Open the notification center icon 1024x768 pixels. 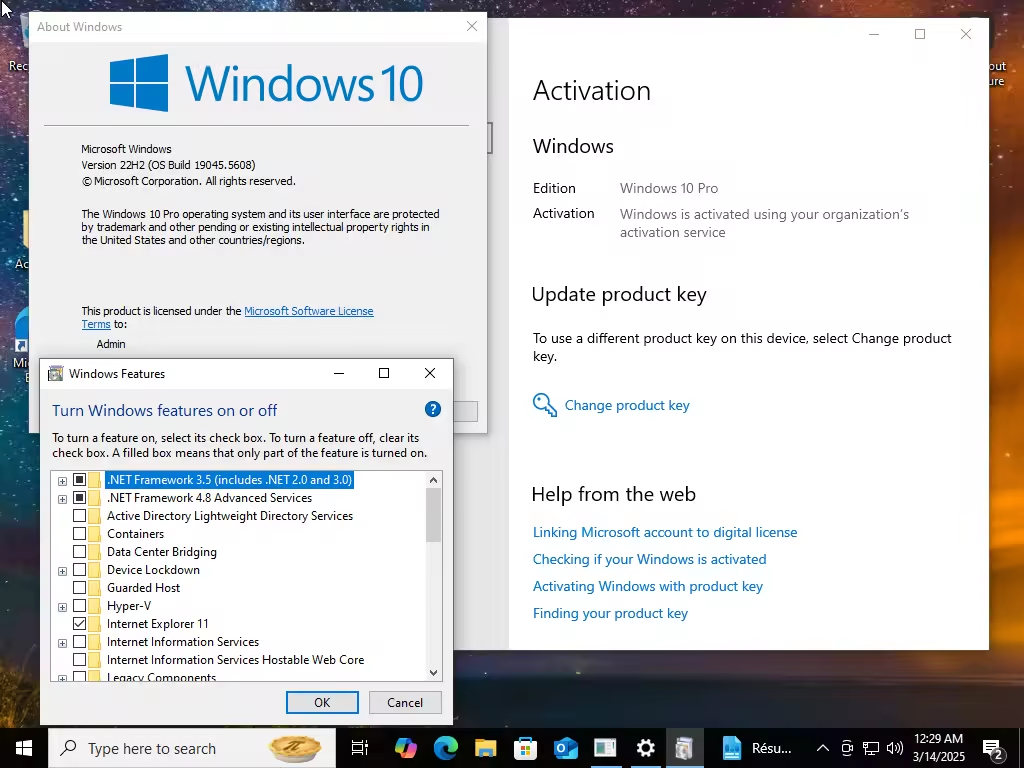[x=993, y=749]
